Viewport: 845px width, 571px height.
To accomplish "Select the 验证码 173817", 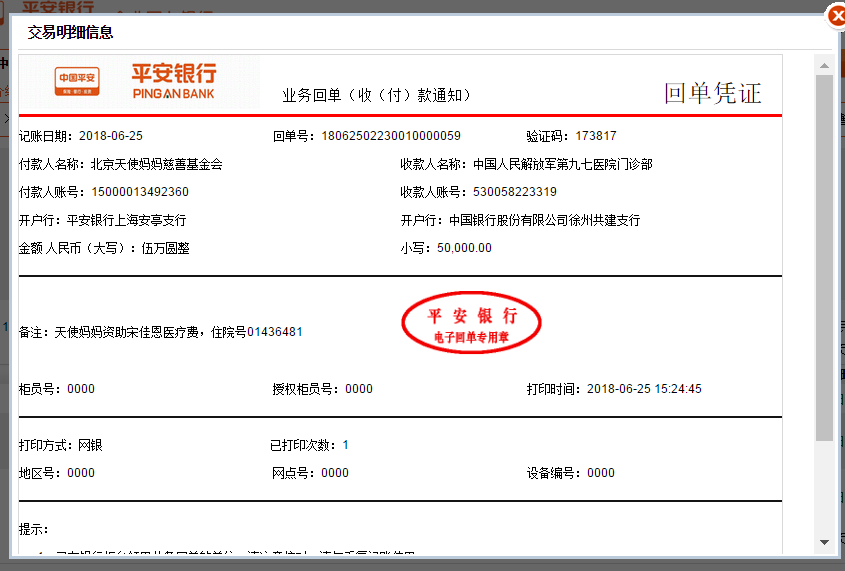I will click(595, 136).
